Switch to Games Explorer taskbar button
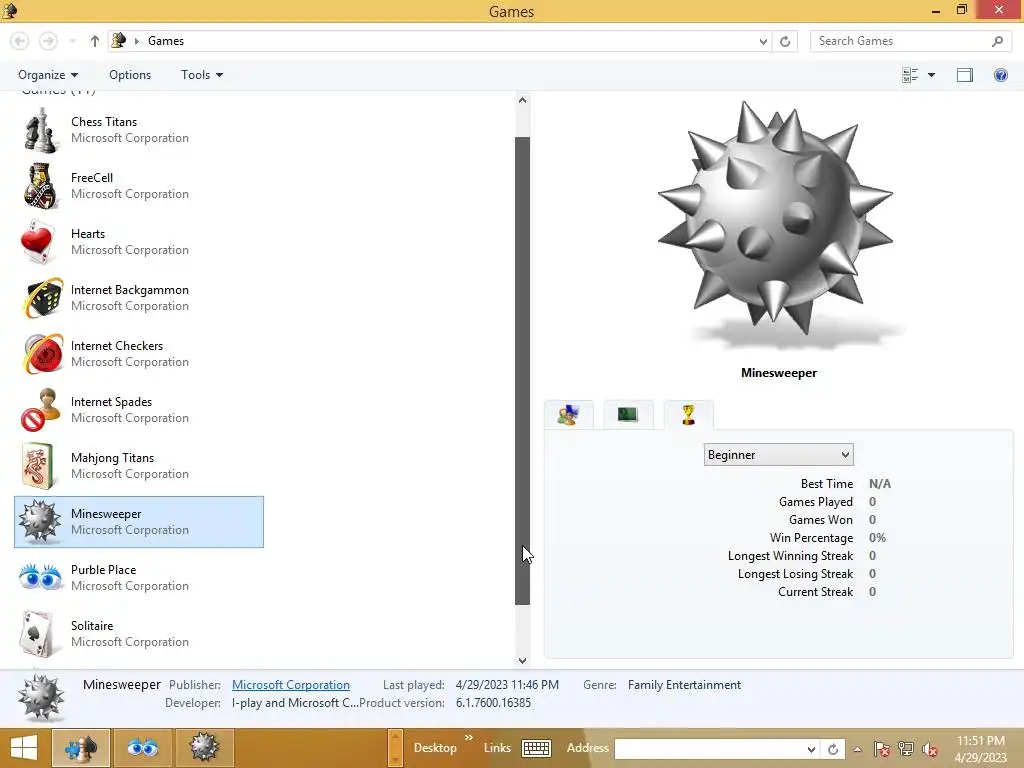This screenshot has width=1024, height=768. point(81,748)
